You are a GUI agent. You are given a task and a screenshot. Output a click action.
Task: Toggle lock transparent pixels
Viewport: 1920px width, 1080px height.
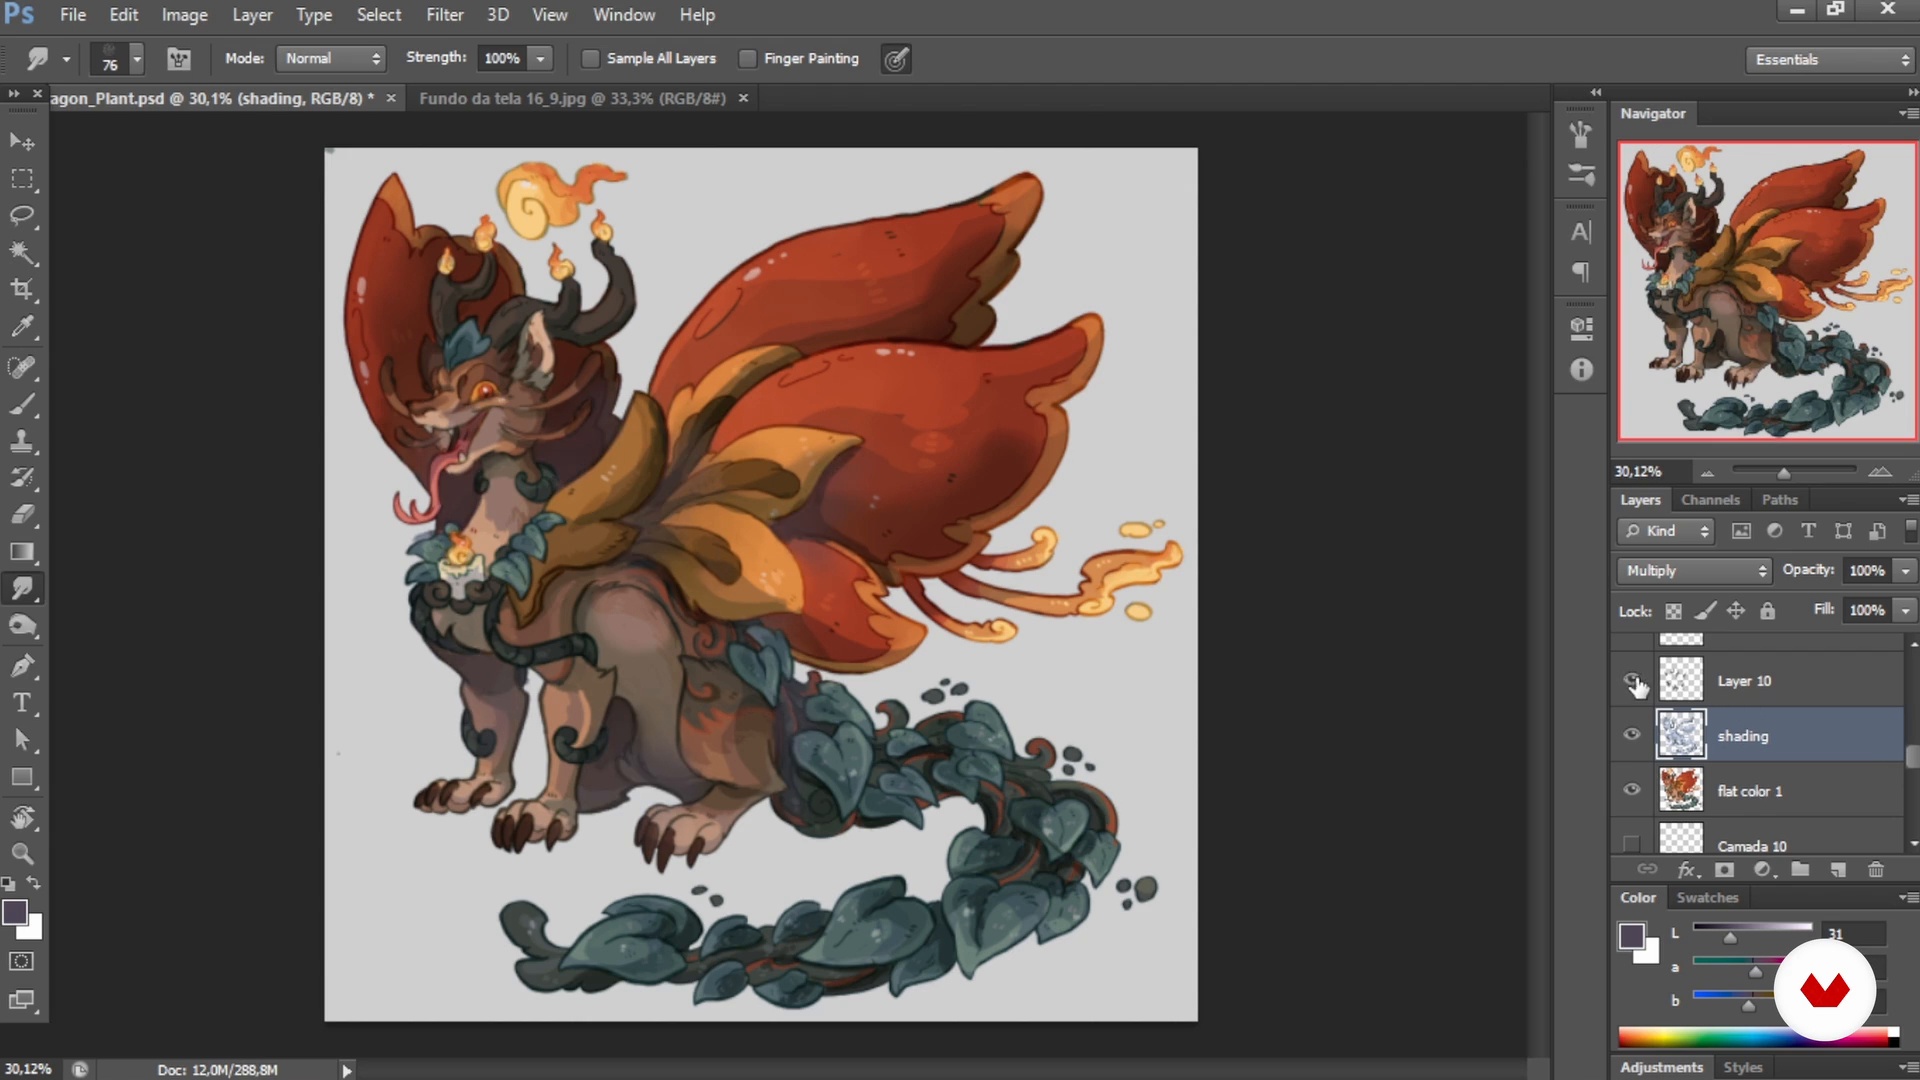pyautogui.click(x=1673, y=611)
